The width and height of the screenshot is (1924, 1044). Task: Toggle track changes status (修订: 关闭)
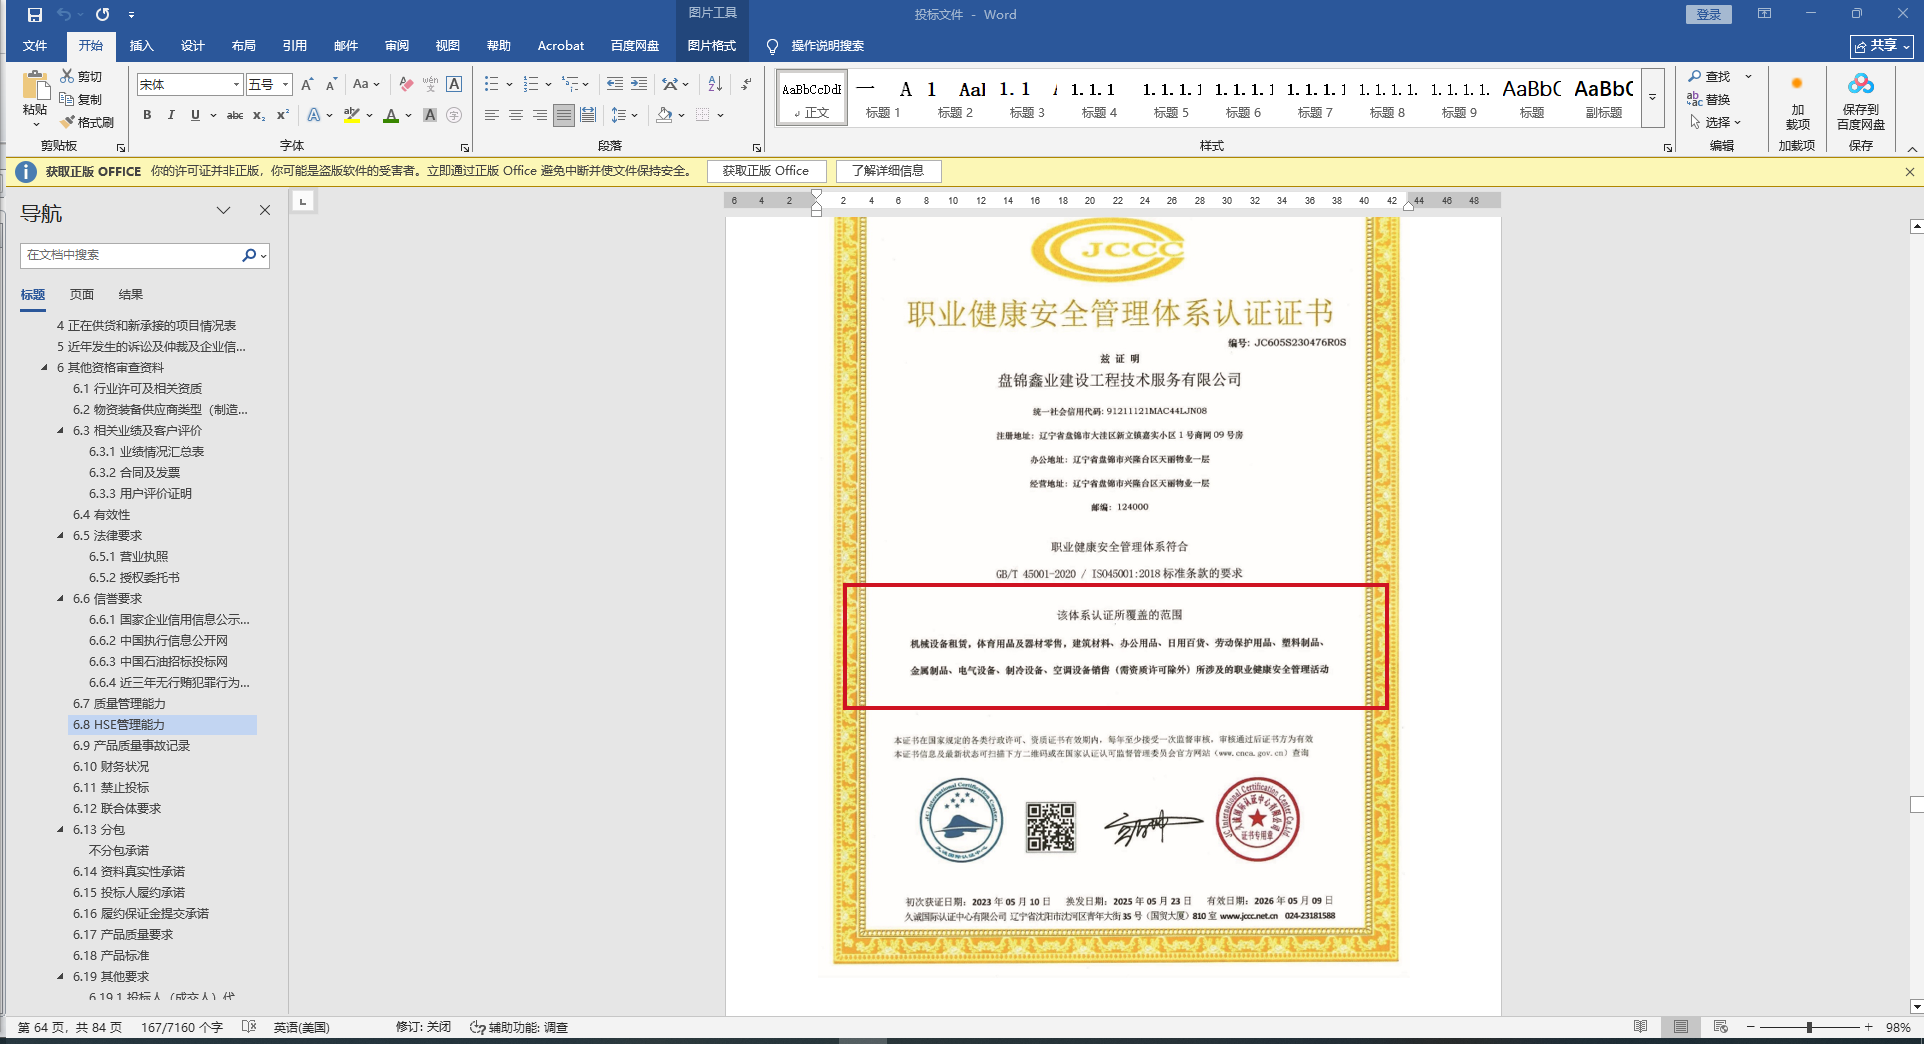pyautogui.click(x=423, y=1027)
